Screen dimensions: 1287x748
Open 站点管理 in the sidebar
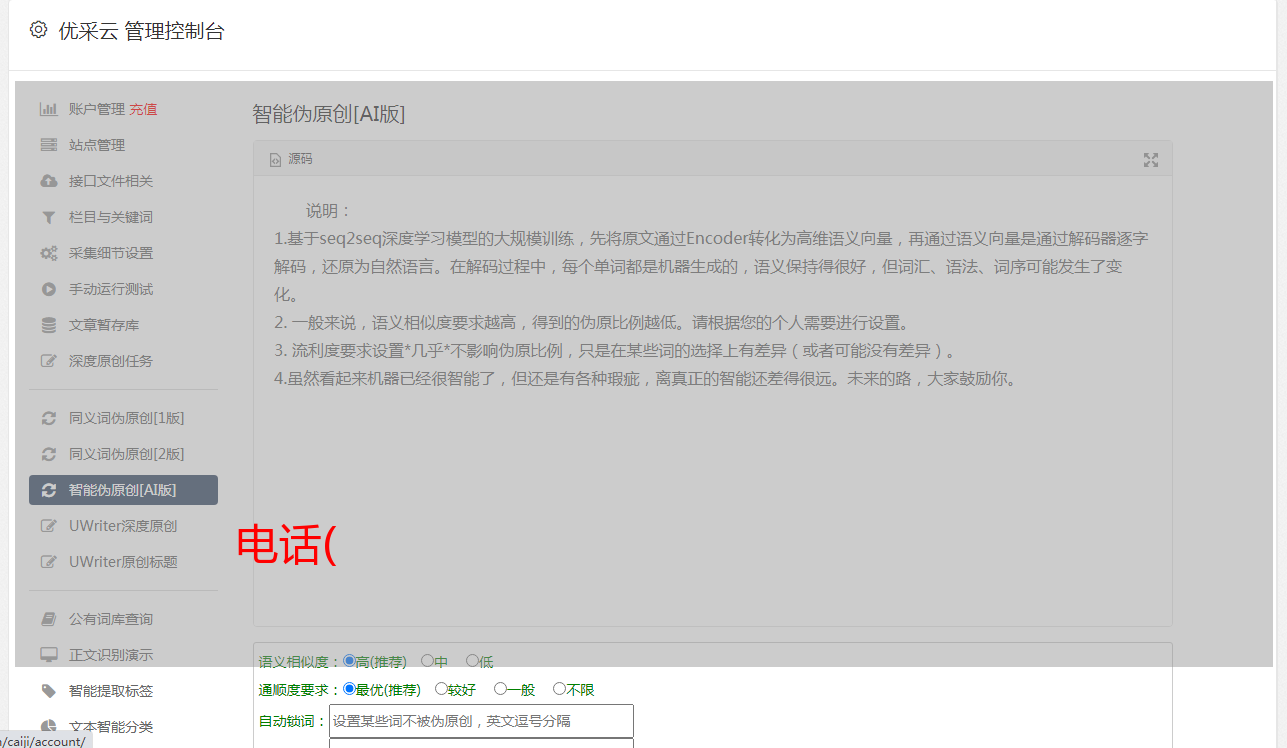[x=97, y=145]
